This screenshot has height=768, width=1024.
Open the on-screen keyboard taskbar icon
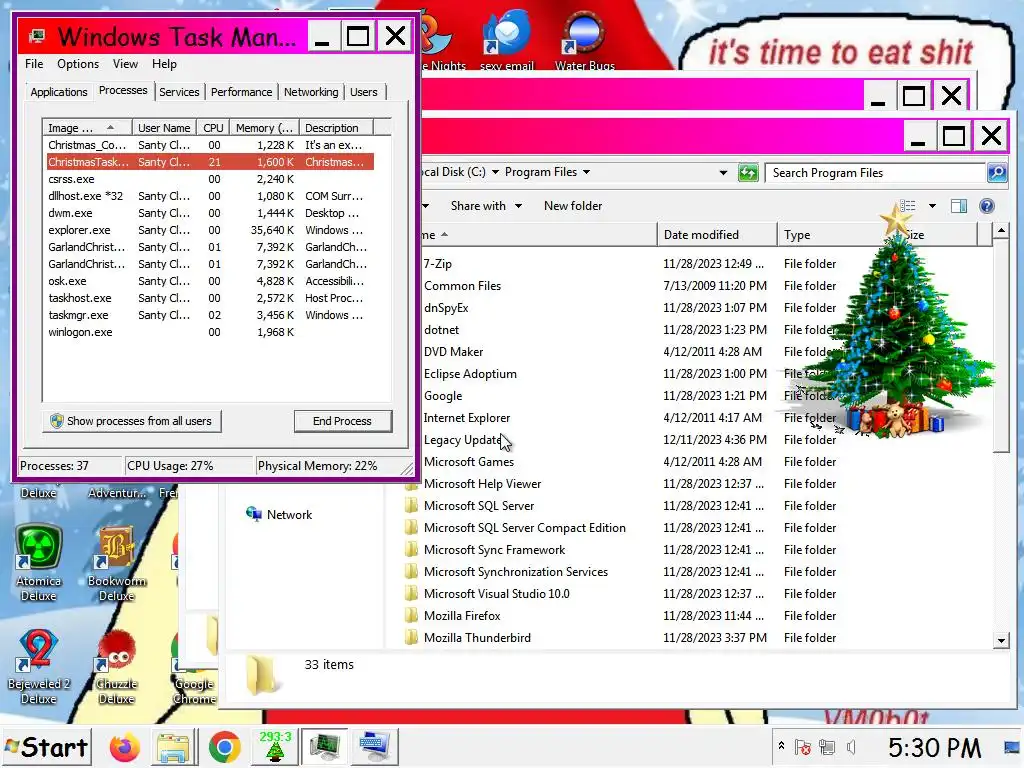point(375,747)
